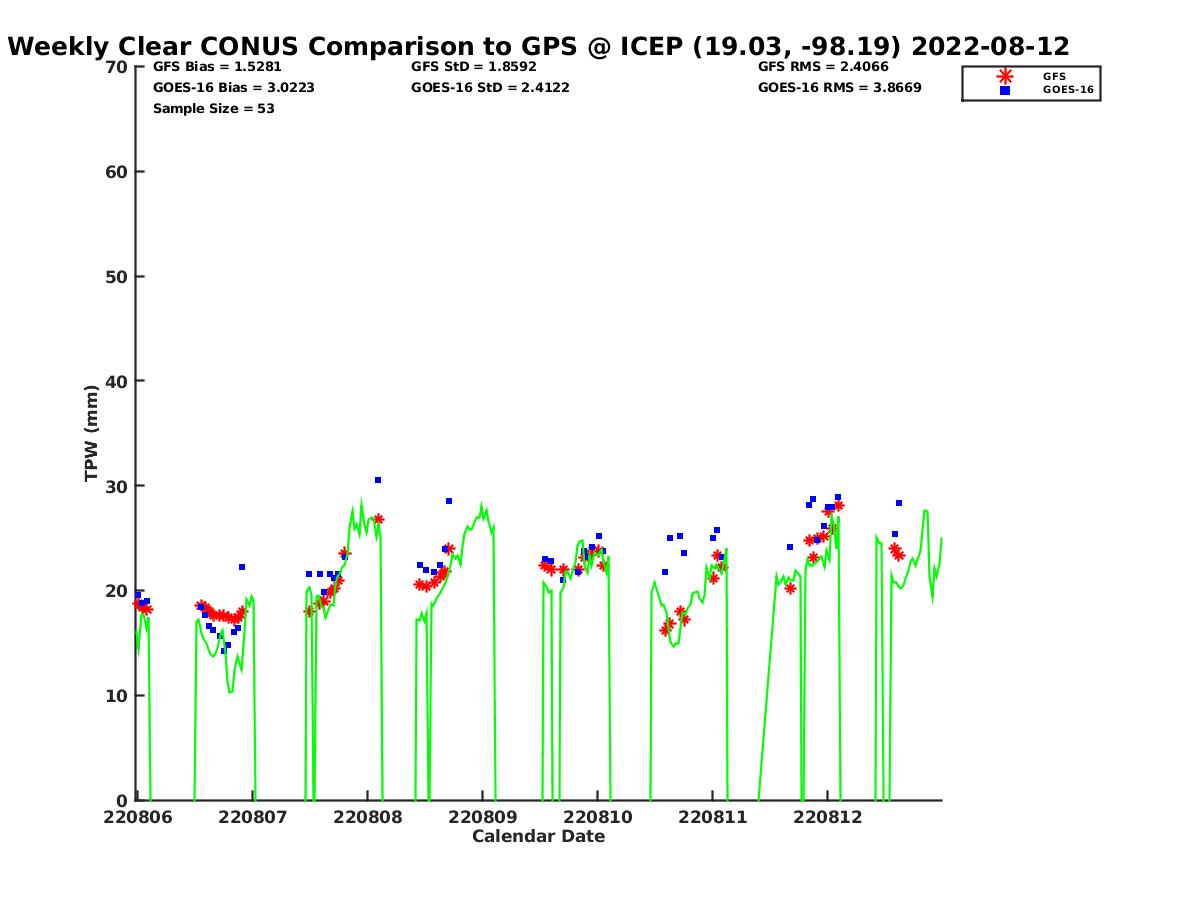1200x900 pixels.
Task: Select the Sample Size = 53 text
Action: click(x=213, y=109)
